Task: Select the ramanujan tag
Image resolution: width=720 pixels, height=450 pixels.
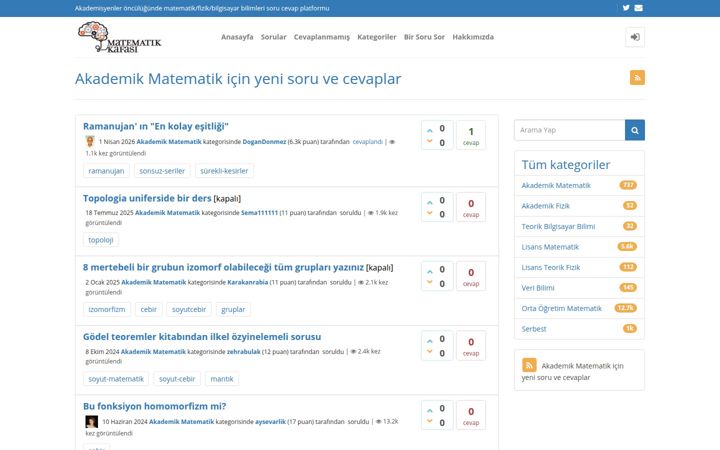Action: pyautogui.click(x=106, y=171)
